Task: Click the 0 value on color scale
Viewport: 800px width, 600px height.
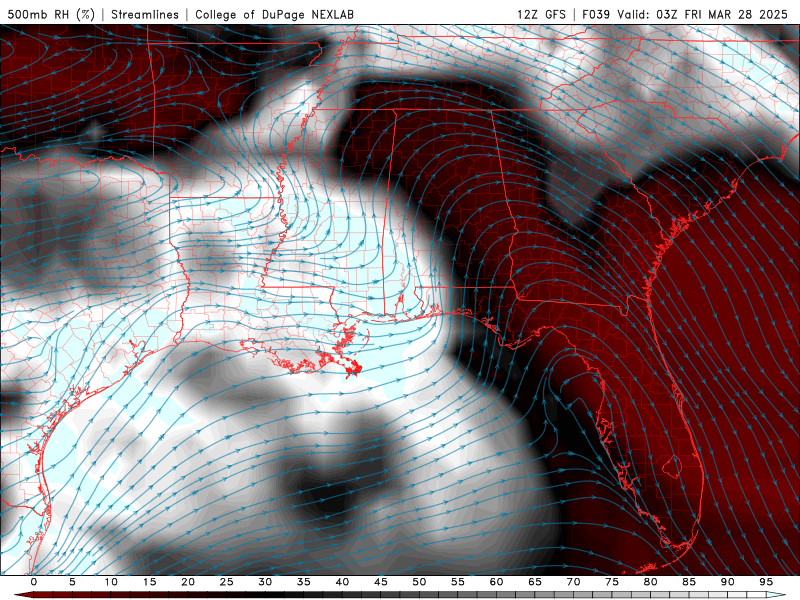Action: coord(34,582)
